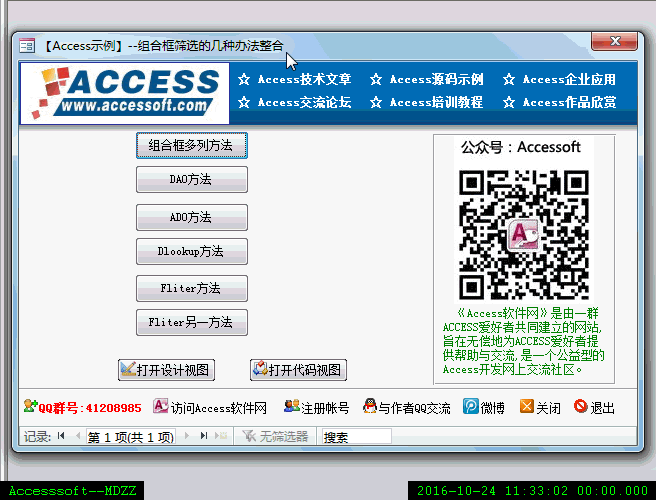The height and width of the screenshot is (500, 656).
Task: Click QQ群号:41208985 link
Action: 90,408
